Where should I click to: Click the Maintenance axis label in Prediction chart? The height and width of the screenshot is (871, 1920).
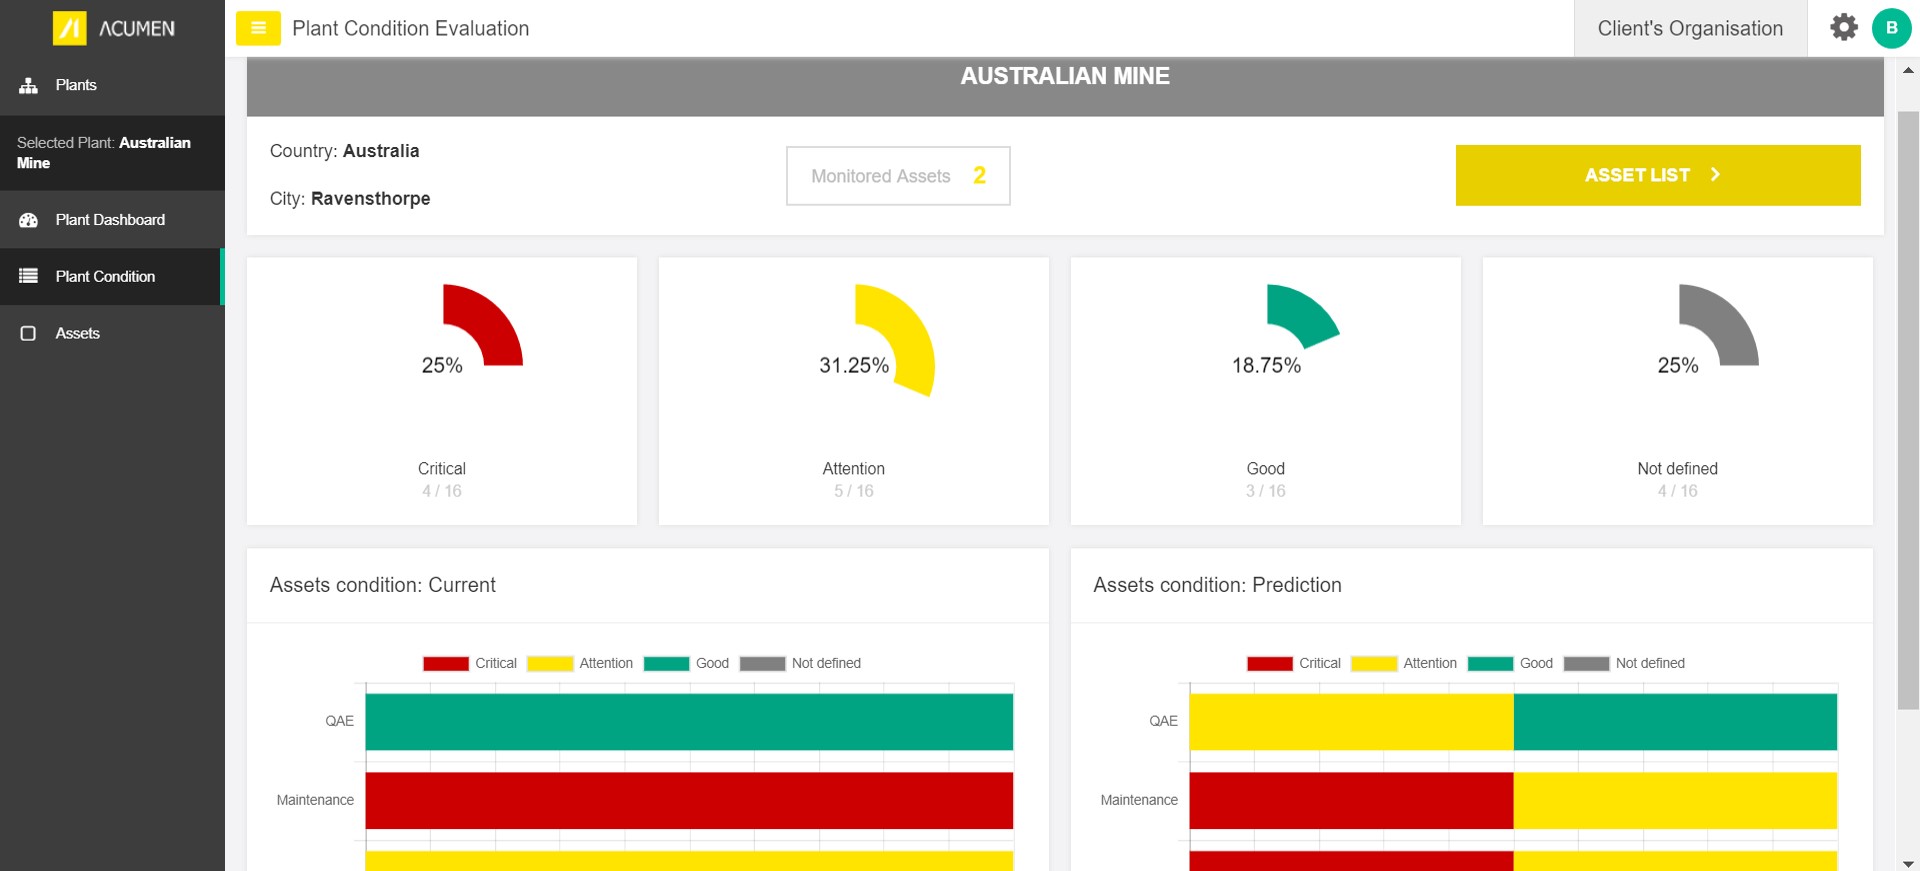click(x=1139, y=800)
